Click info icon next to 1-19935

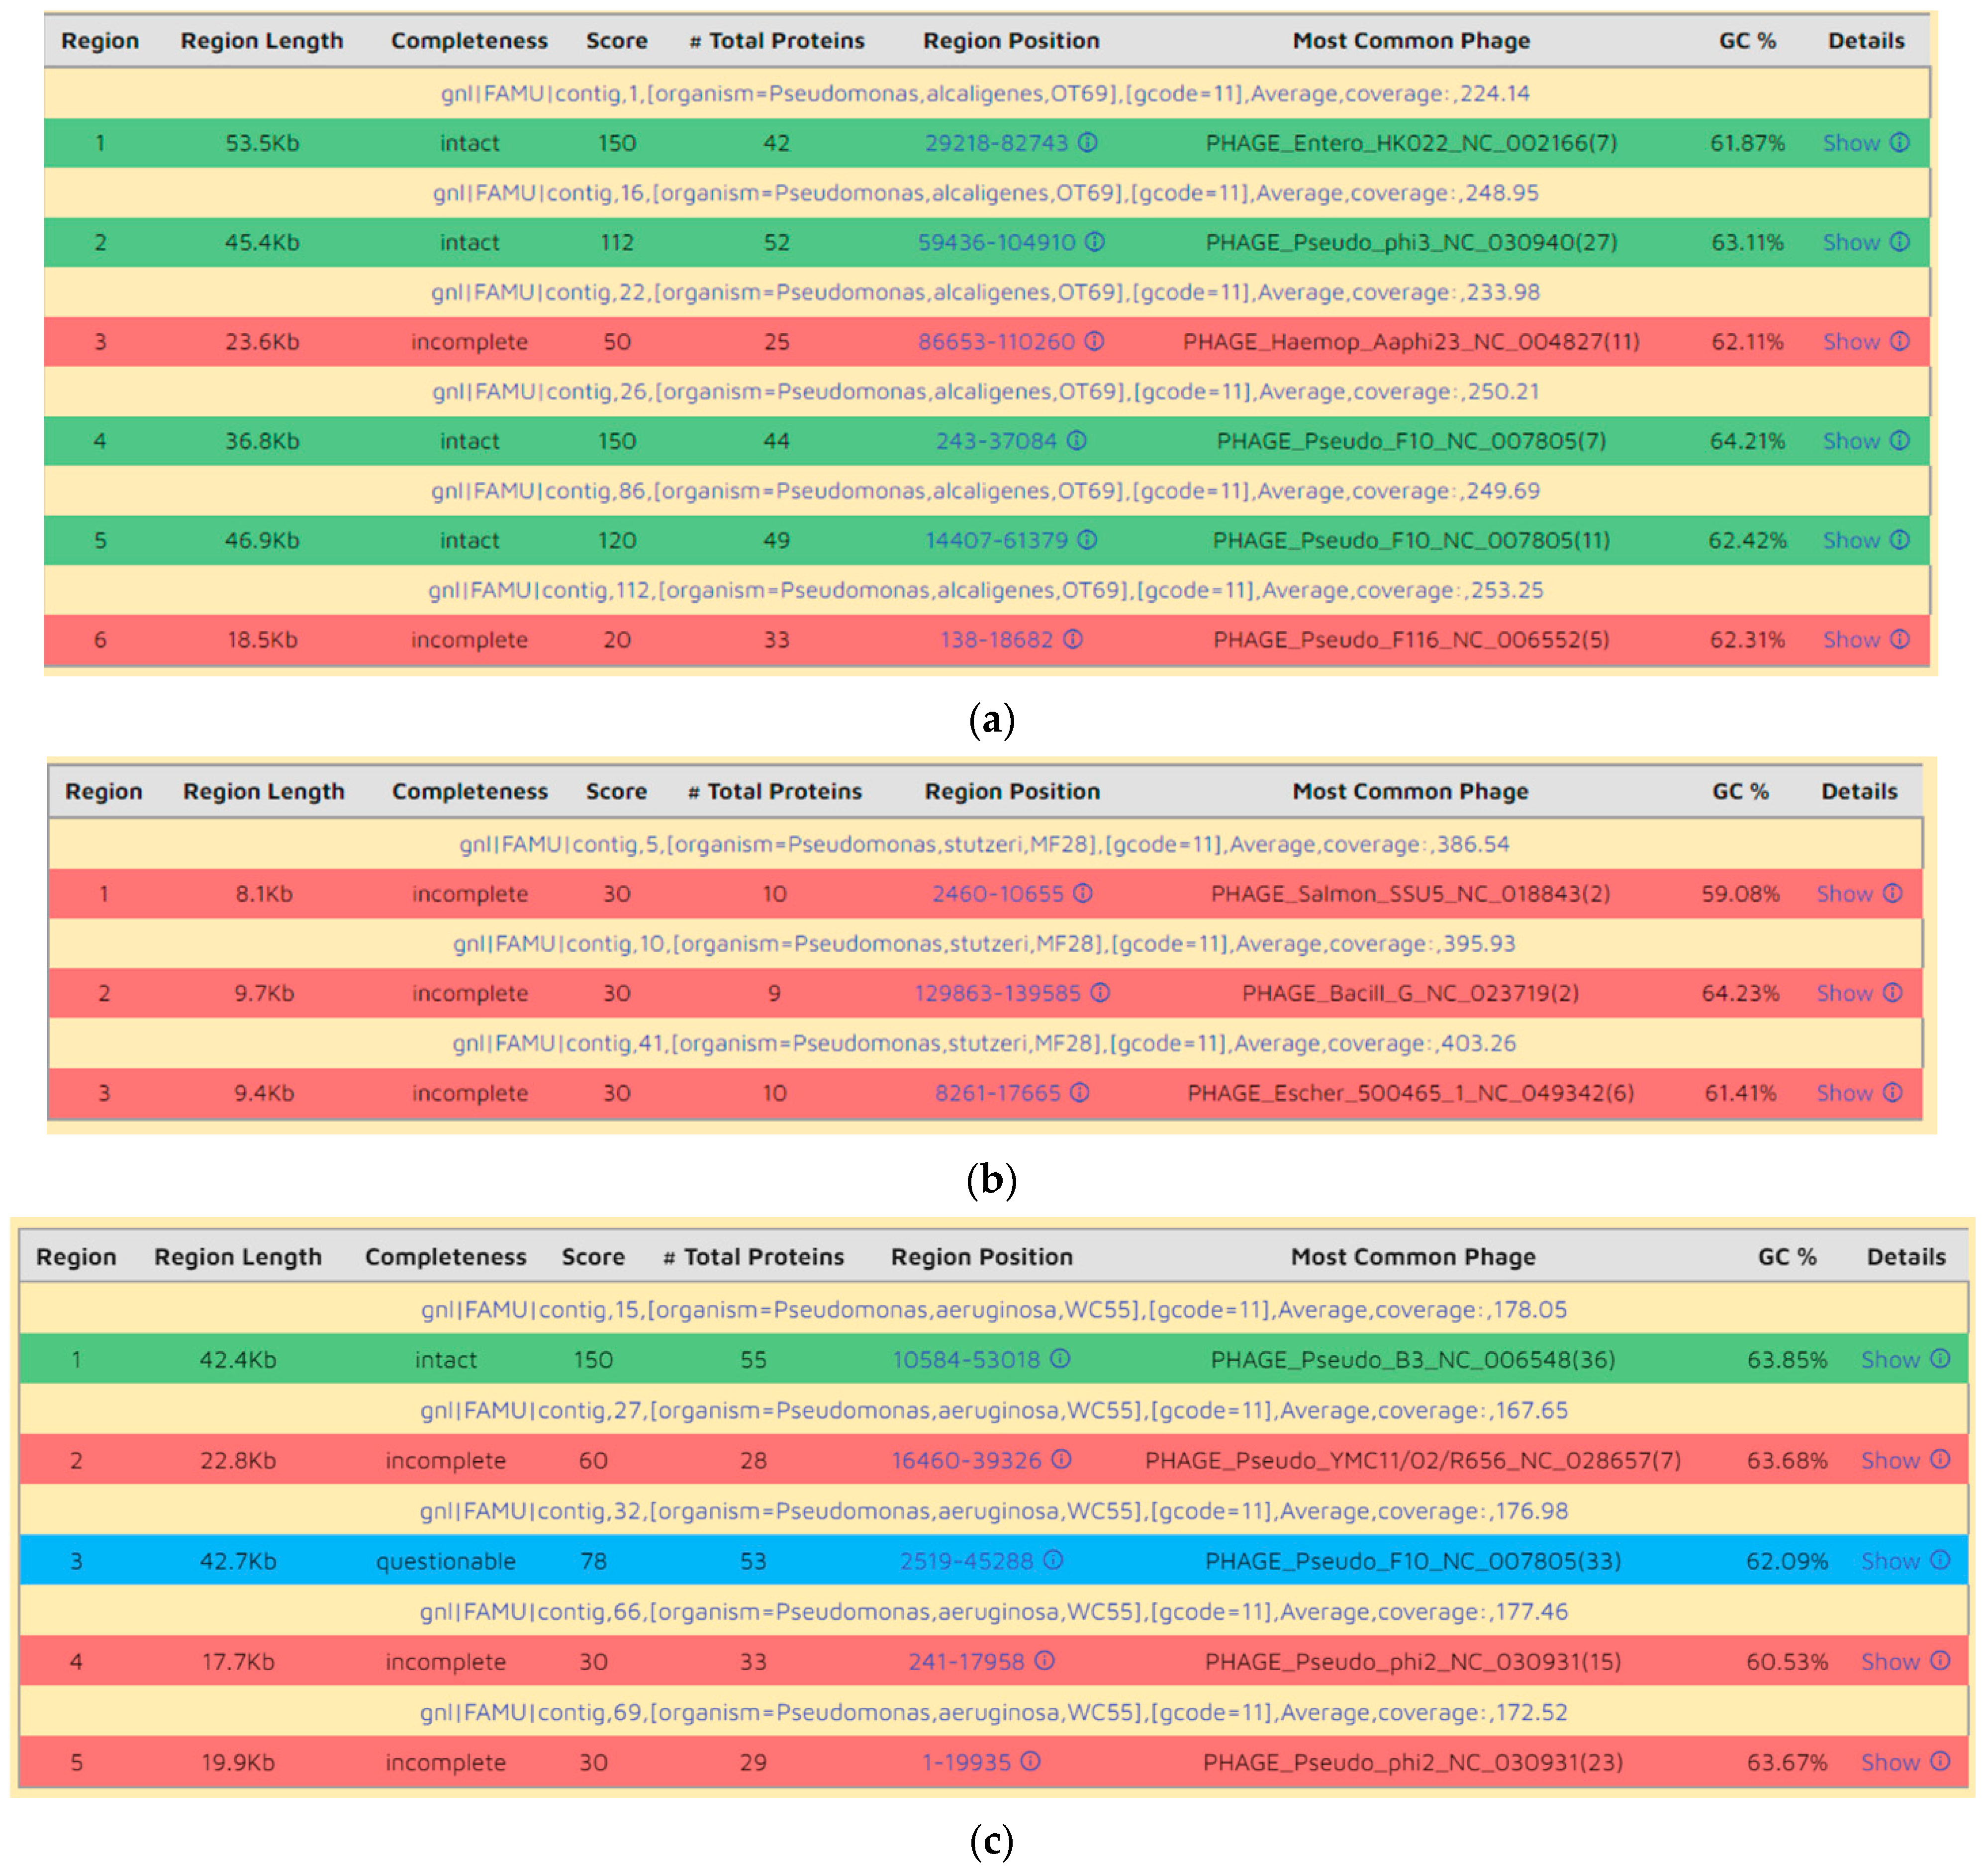(x=1030, y=1762)
